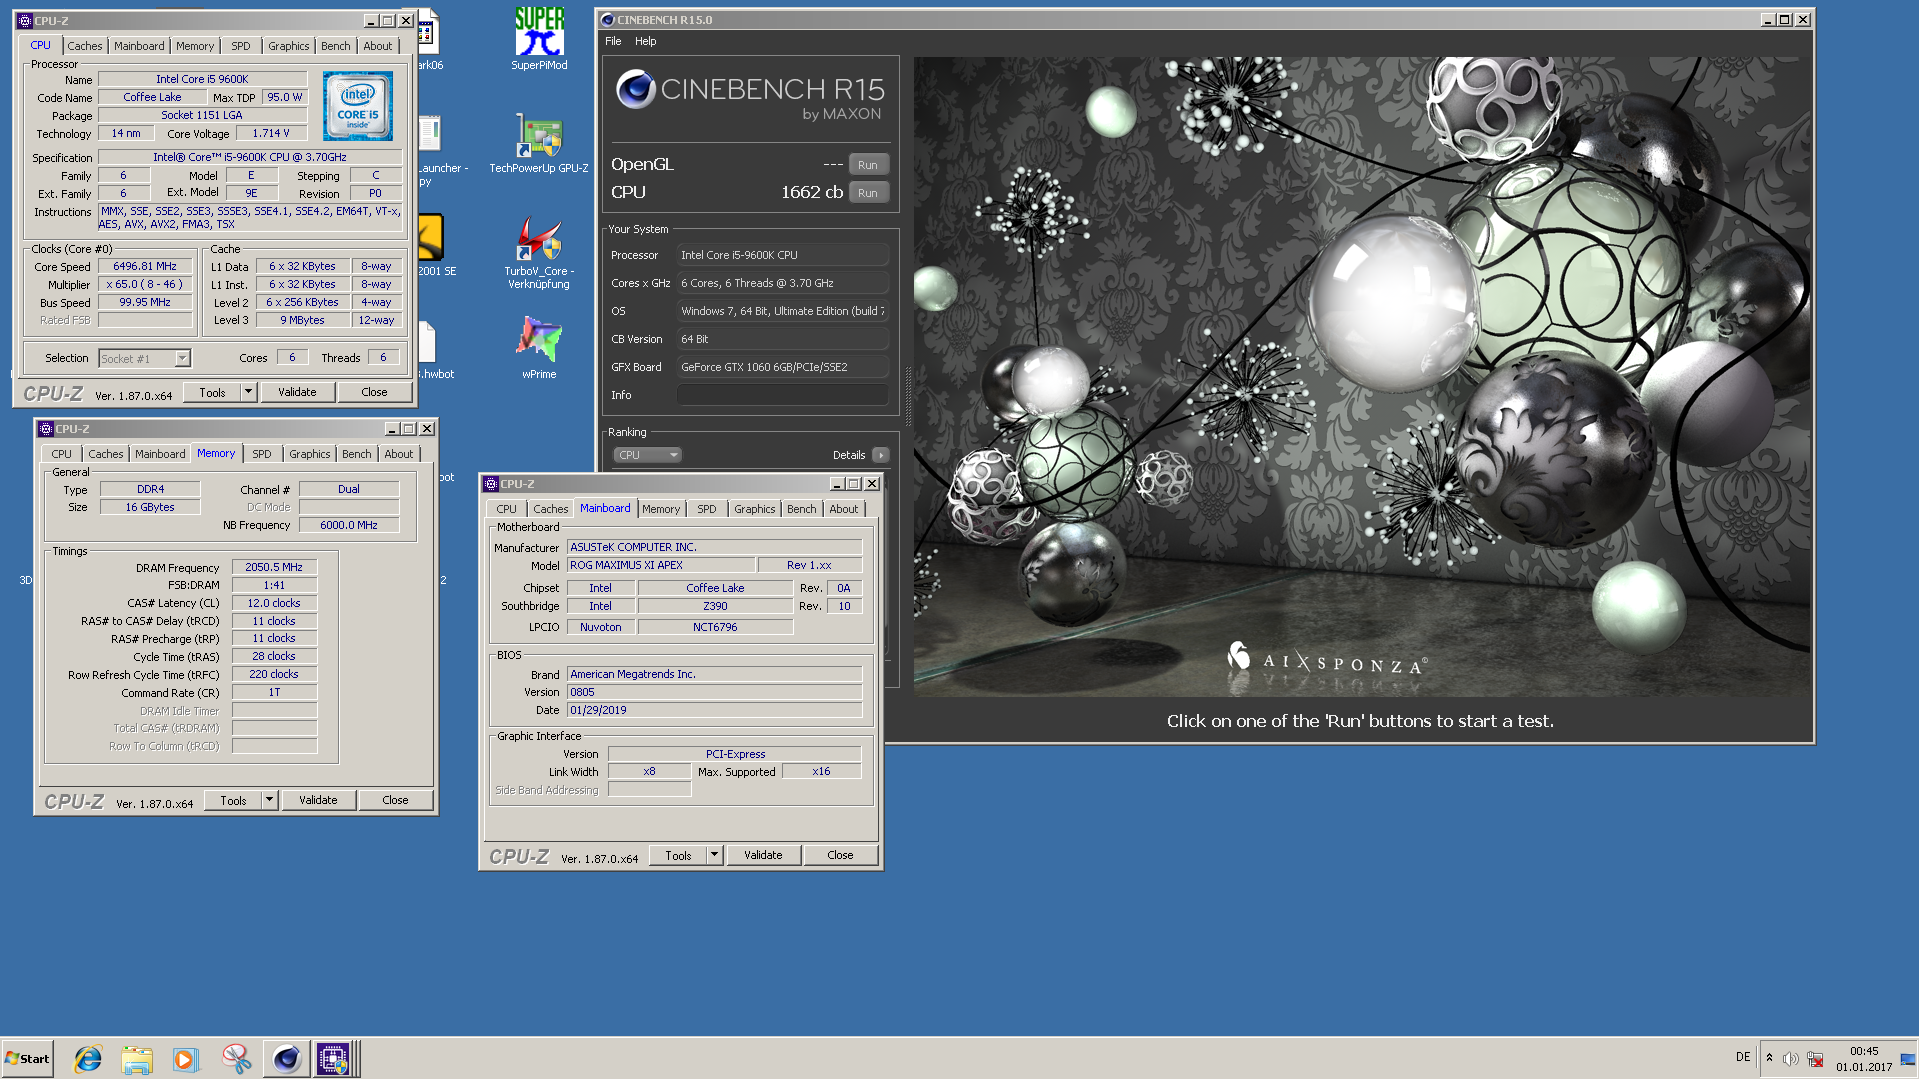Click the network icon in system tray
Viewport: 1919px width, 1079px height.
click(1815, 1059)
